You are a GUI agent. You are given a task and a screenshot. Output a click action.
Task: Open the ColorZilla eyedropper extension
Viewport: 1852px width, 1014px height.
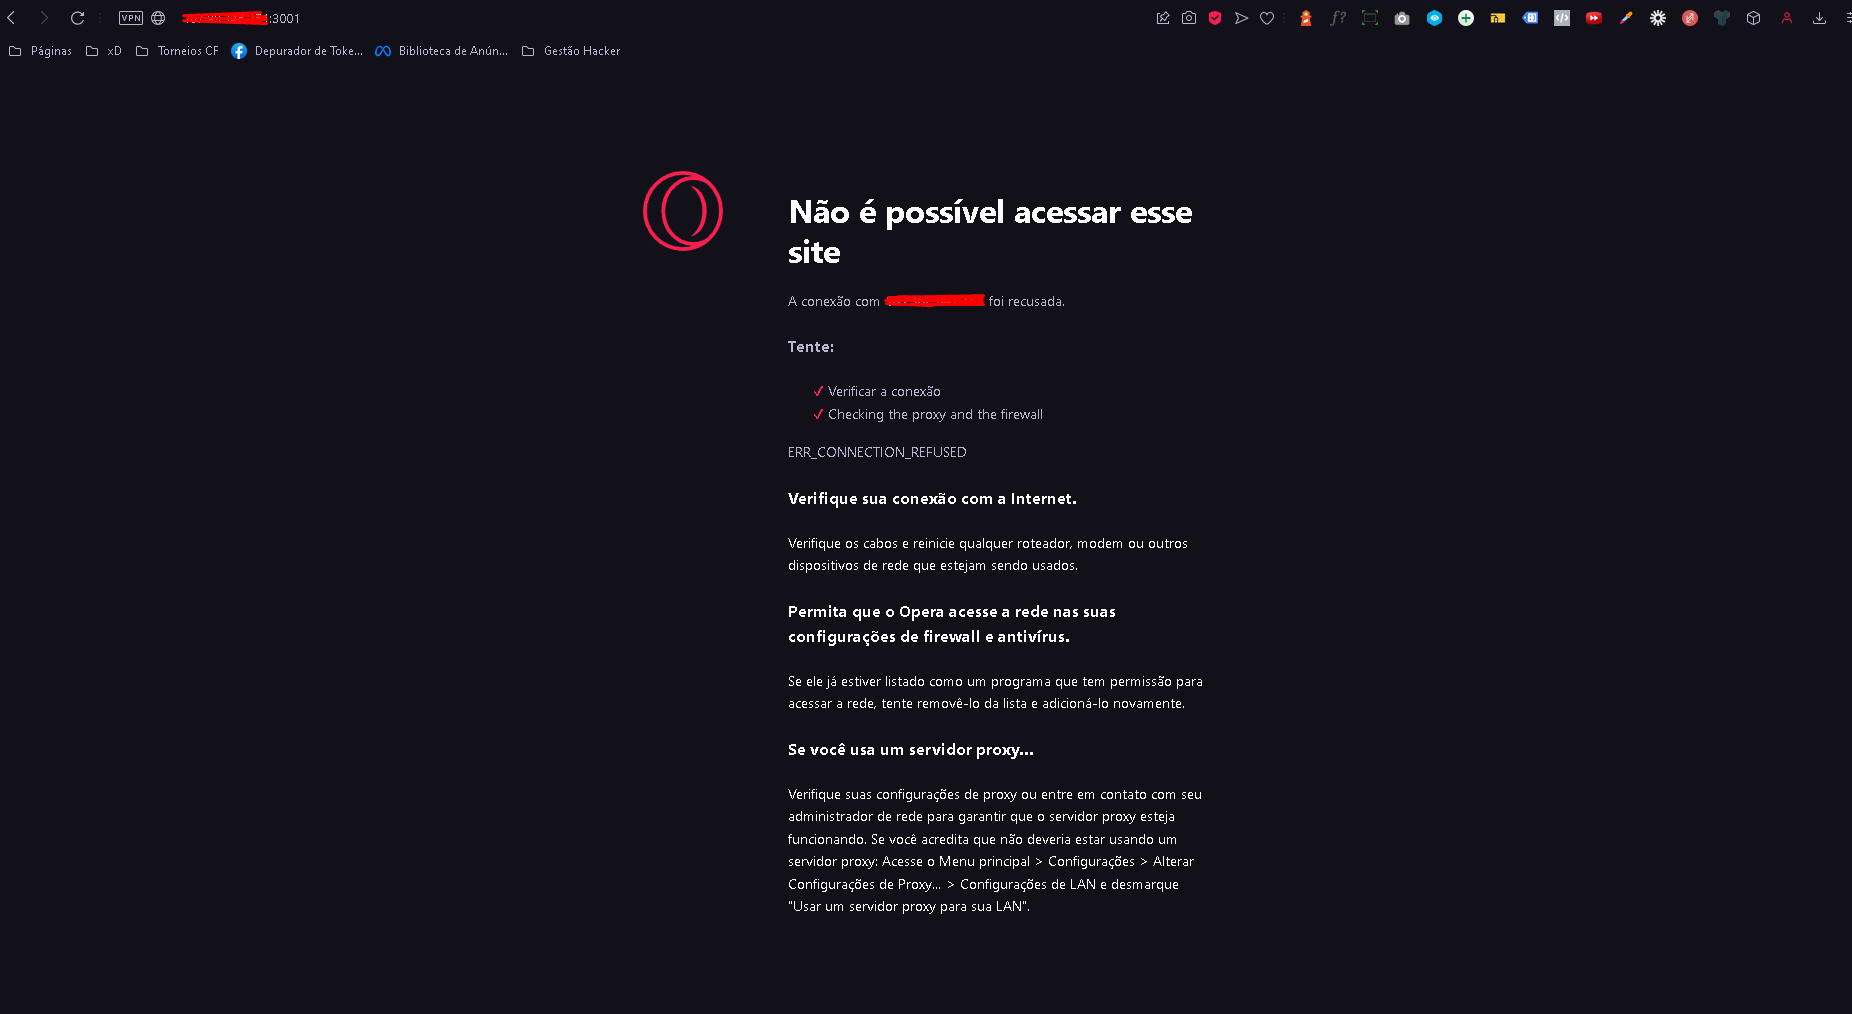pyautogui.click(x=1624, y=17)
